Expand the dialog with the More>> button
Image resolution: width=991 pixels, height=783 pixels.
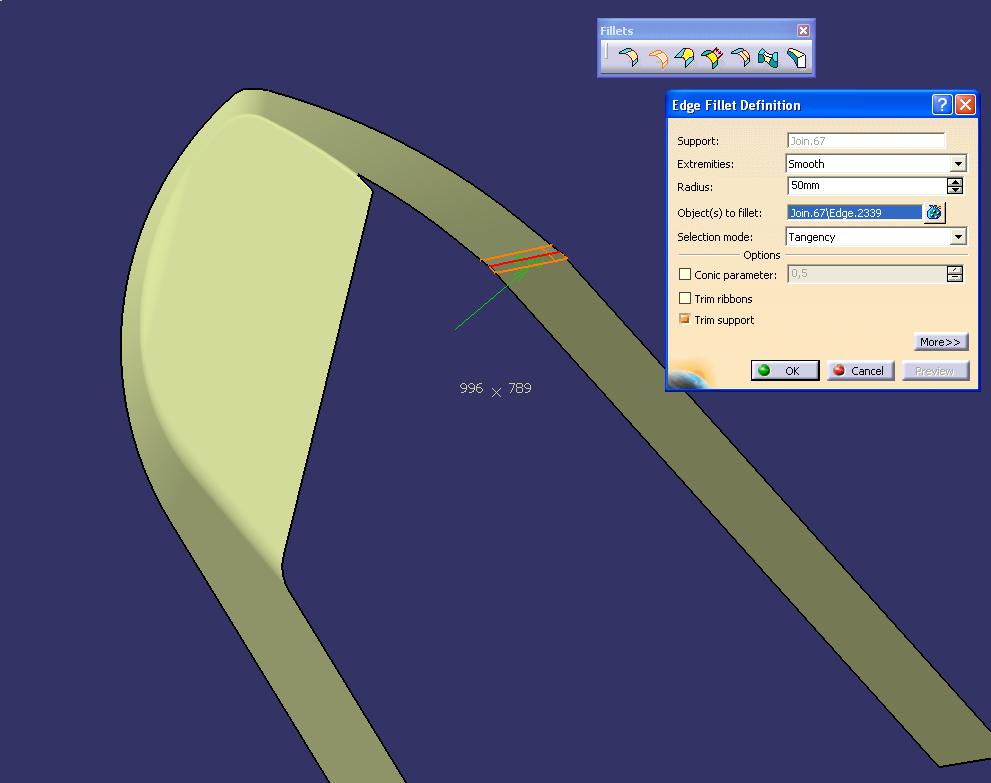click(940, 342)
